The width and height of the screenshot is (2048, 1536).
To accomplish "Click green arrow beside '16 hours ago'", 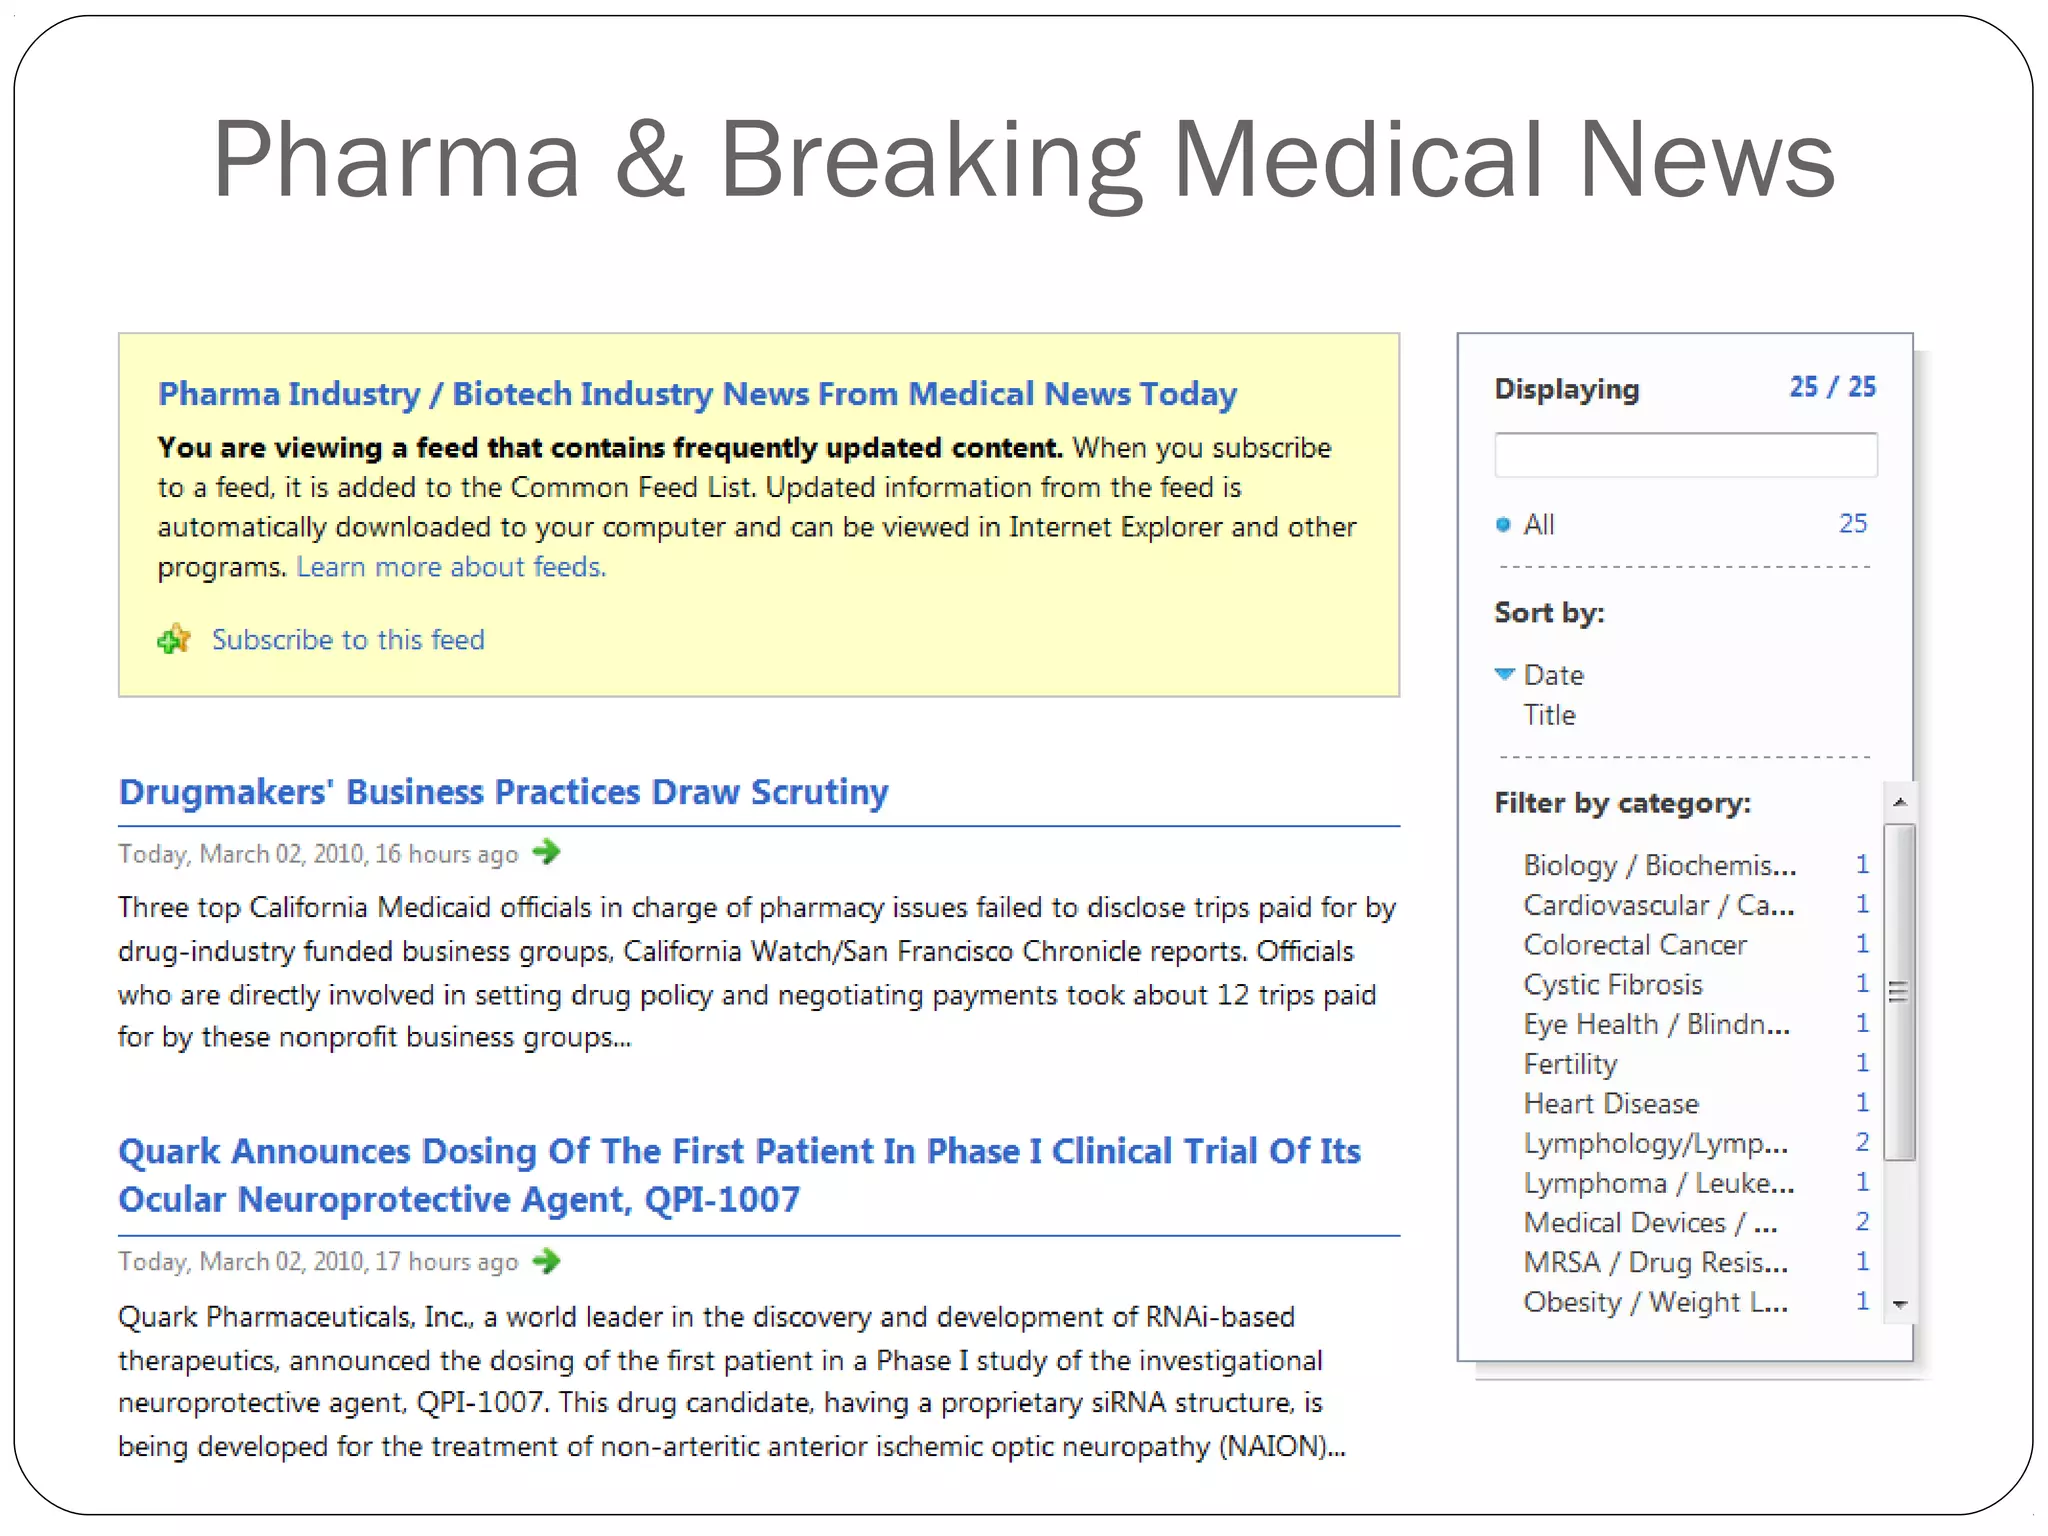I will [x=547, y=852].
